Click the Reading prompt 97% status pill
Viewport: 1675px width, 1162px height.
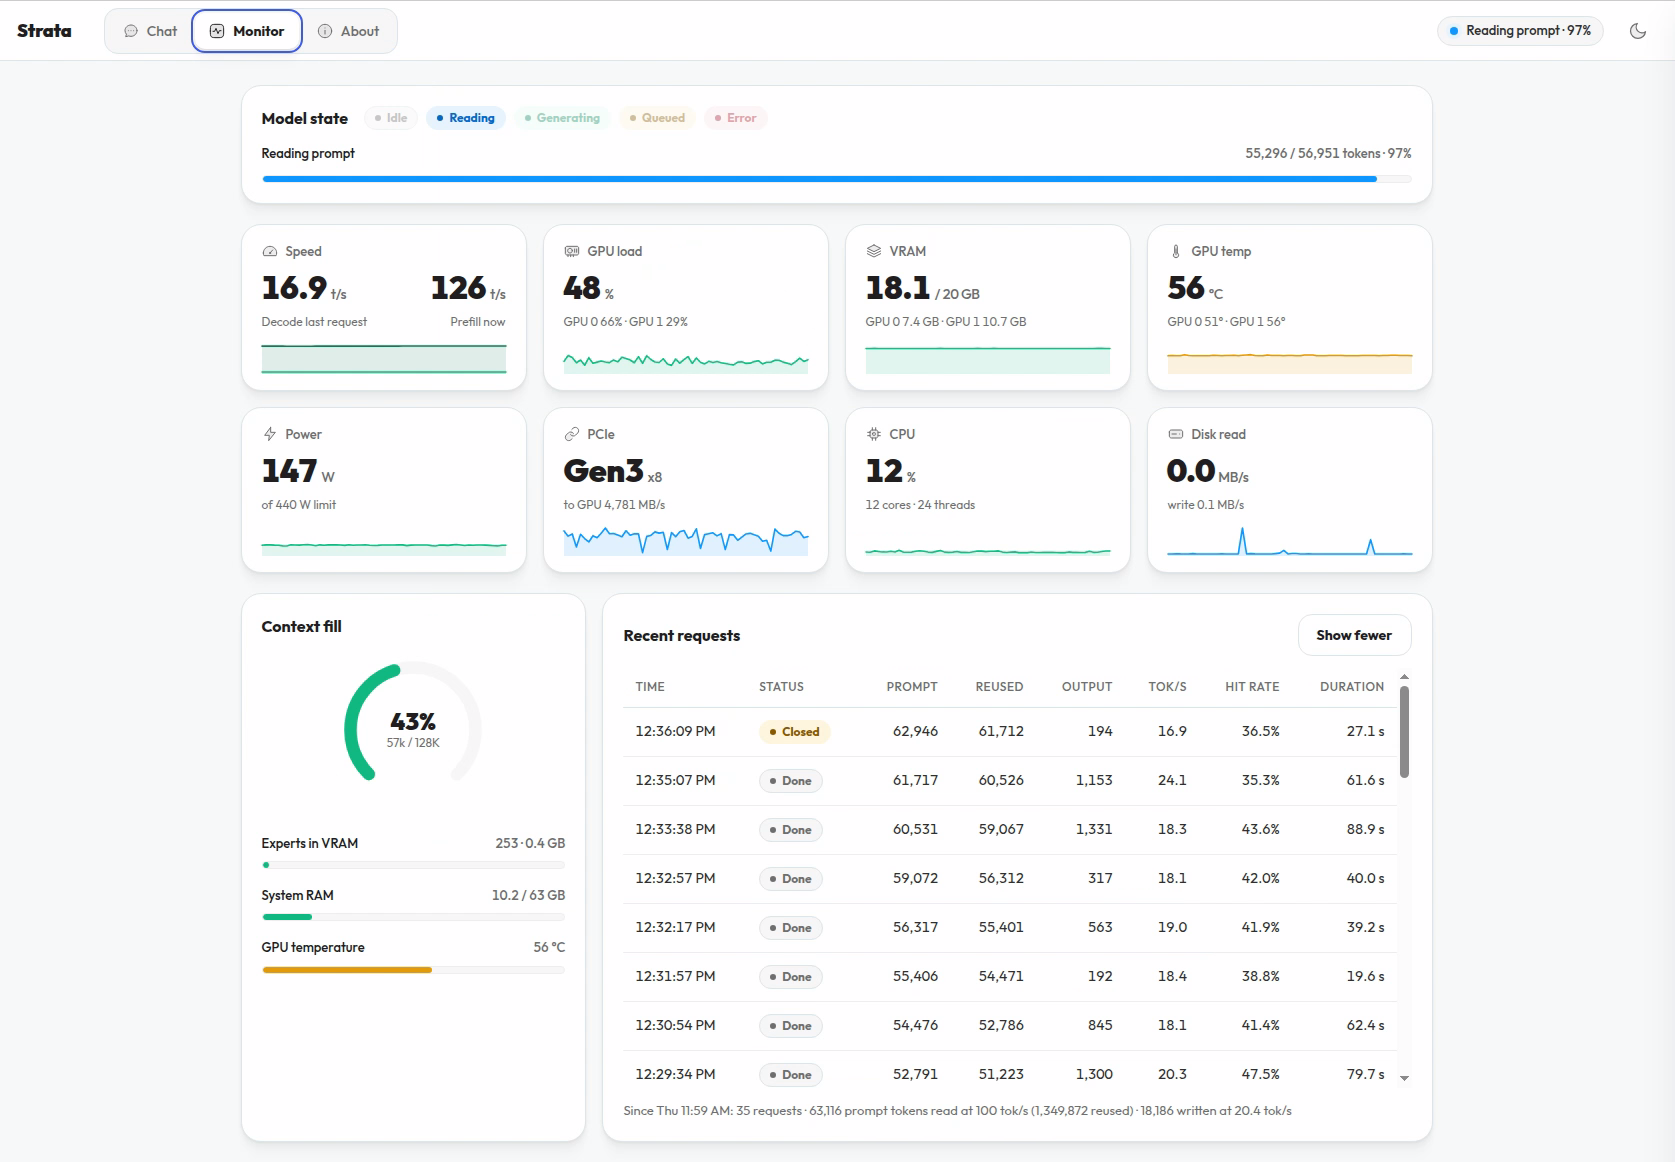pos(1520,31)
